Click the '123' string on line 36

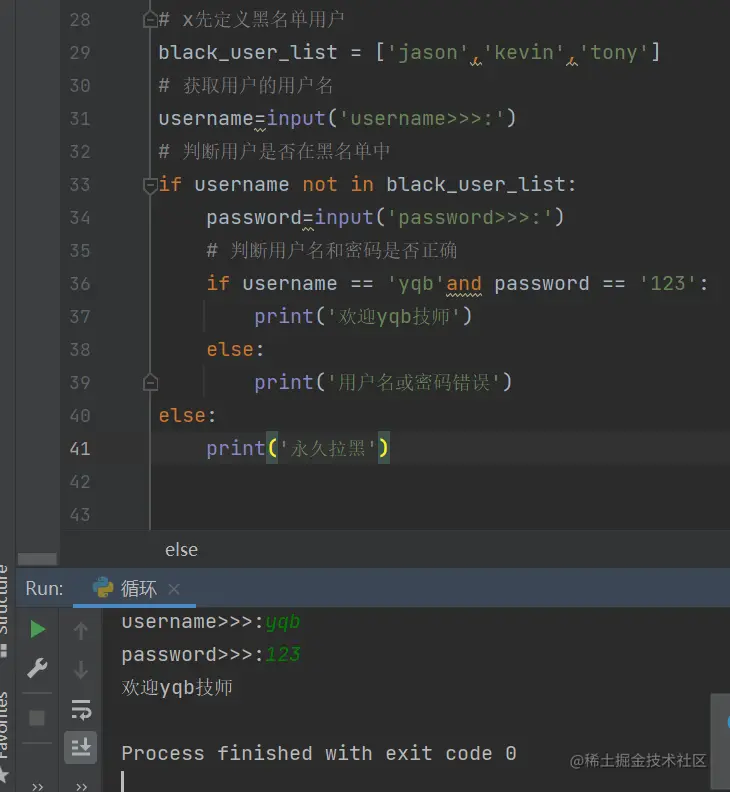pyautogui.click(x=668, y=283)
